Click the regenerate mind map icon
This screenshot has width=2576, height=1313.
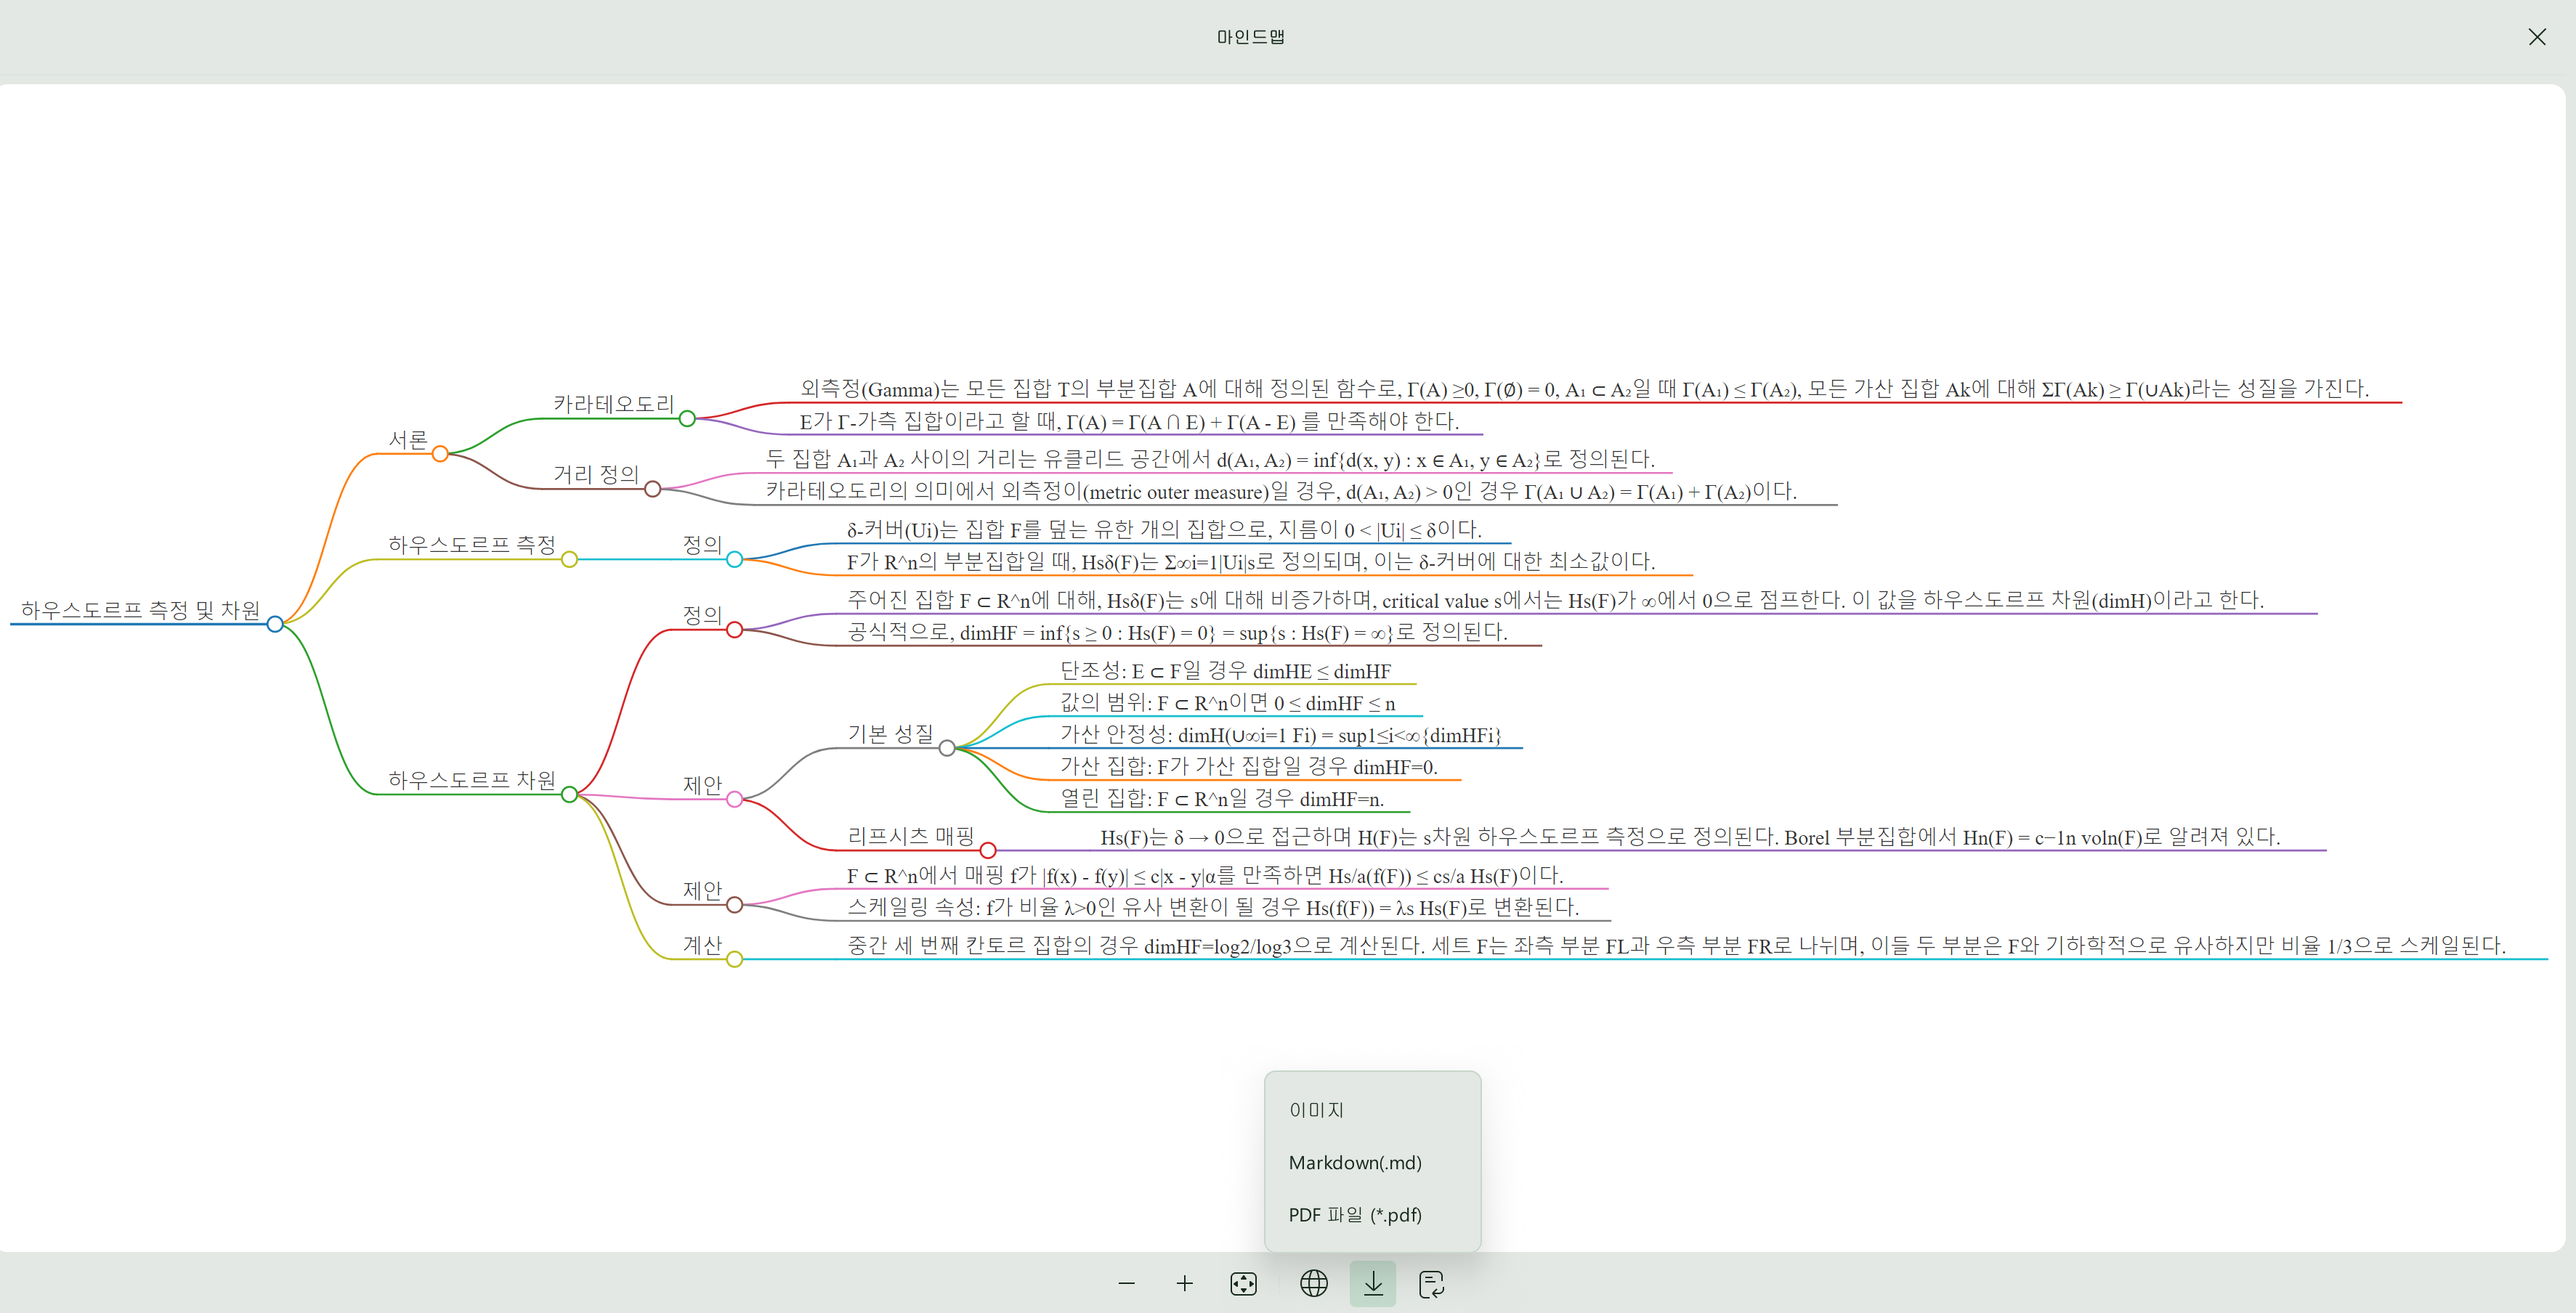pos(1431,1283)
